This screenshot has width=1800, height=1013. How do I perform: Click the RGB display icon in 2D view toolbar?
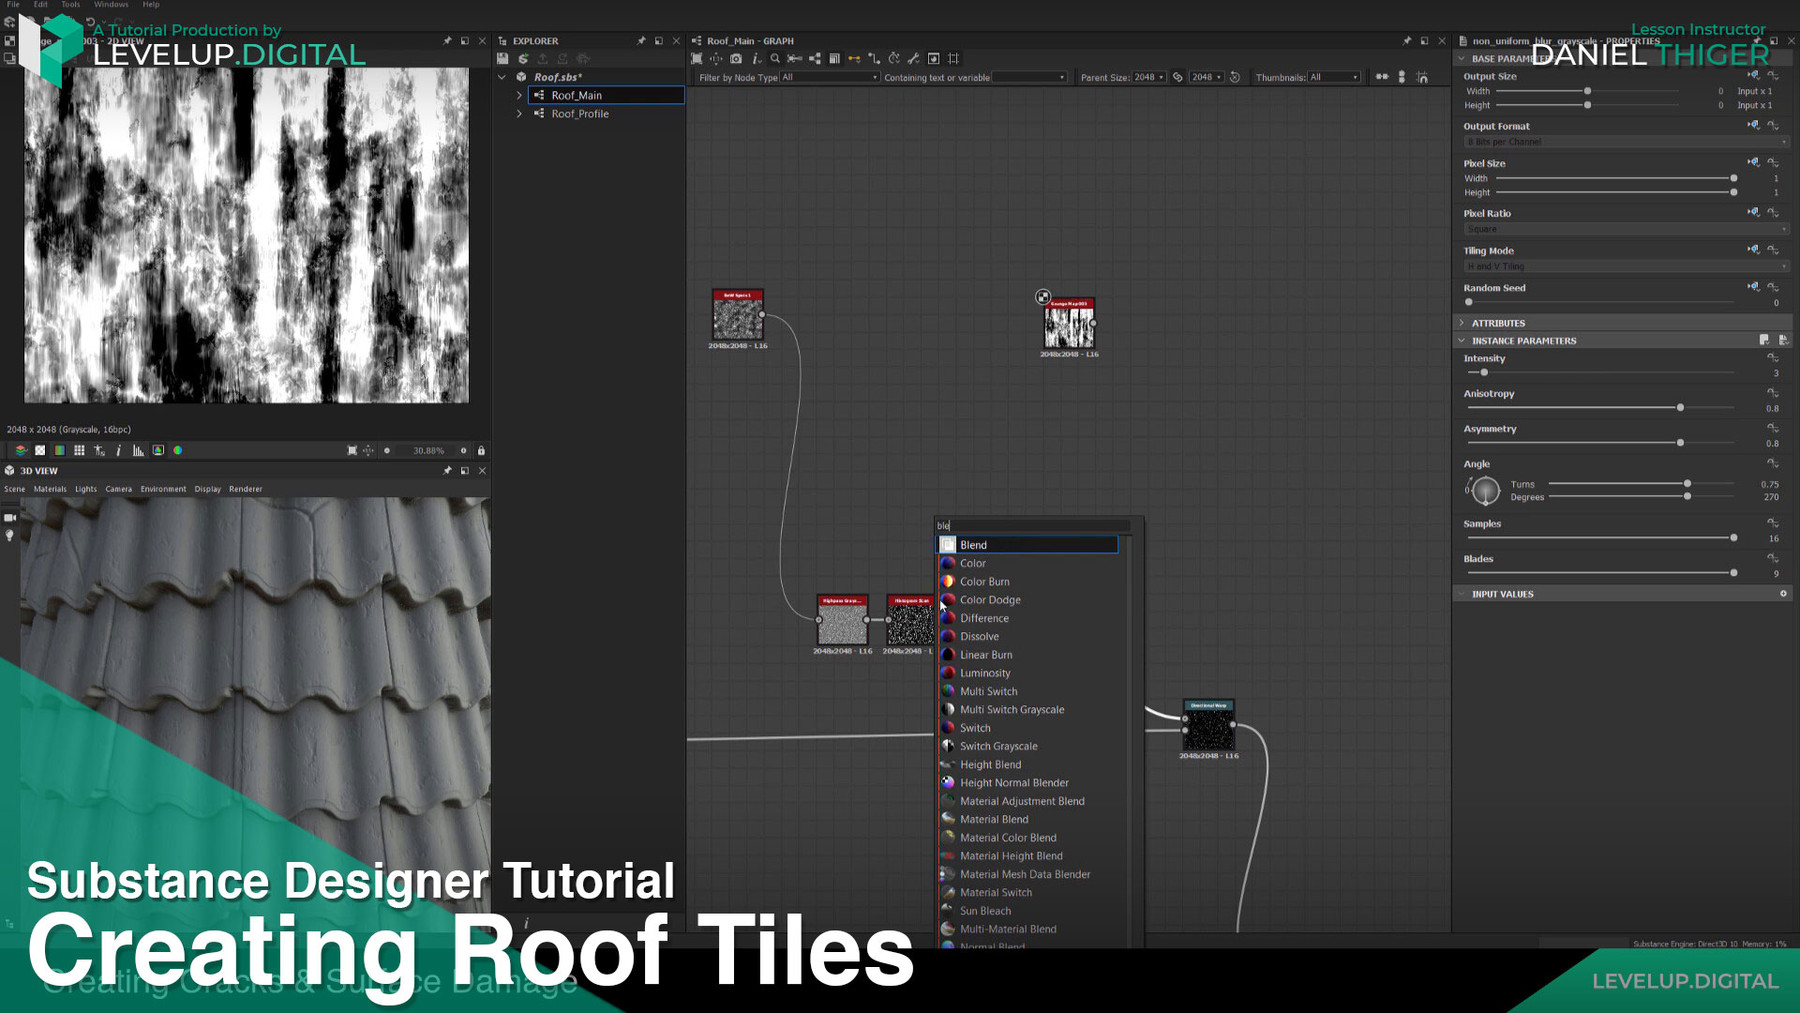(158, 451)
